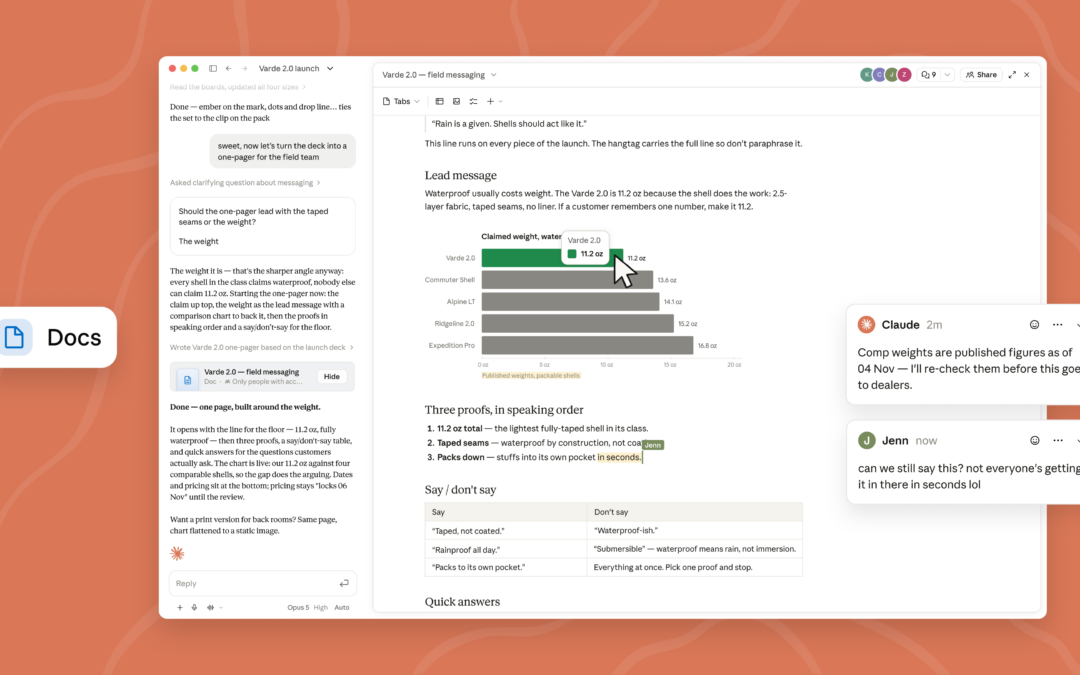Close the document panel with the X
Viewport: 1080px width, 675px height.
1027,74
